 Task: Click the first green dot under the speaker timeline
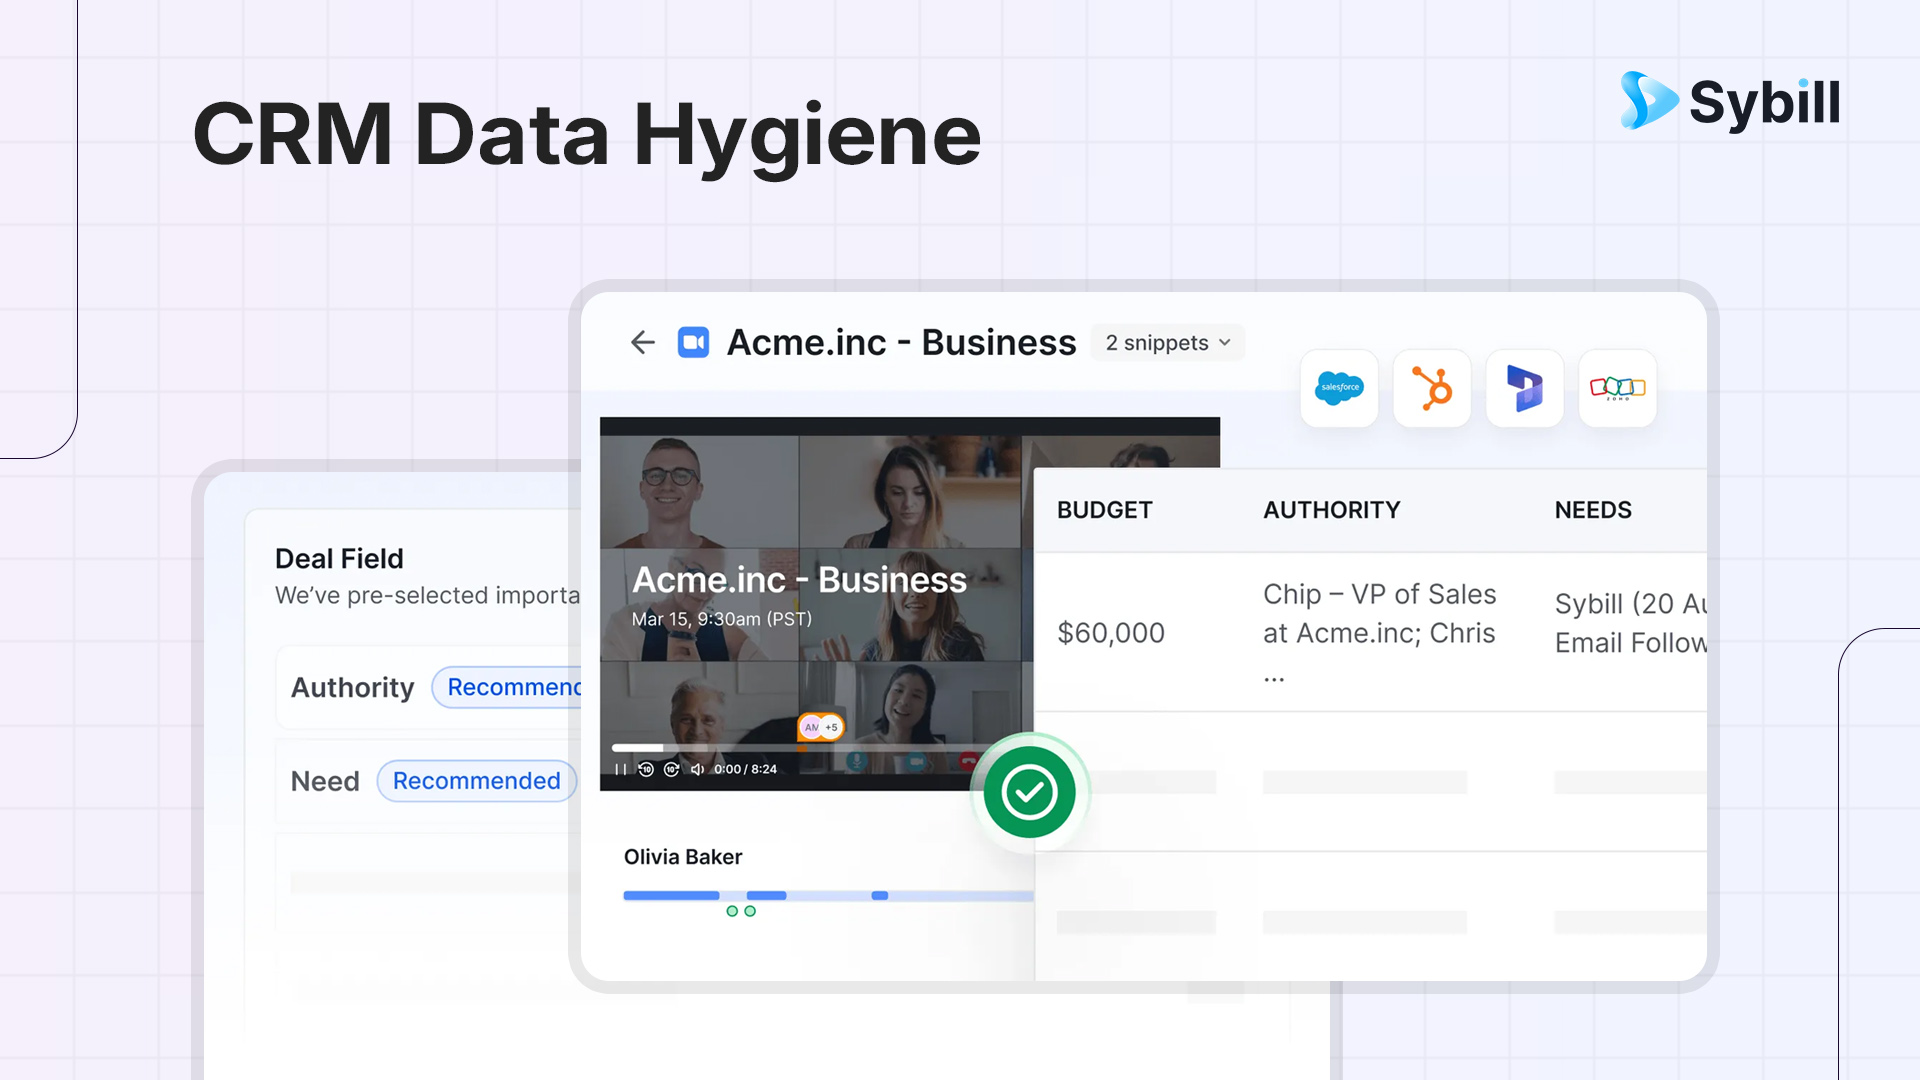(x=732, y=911)
